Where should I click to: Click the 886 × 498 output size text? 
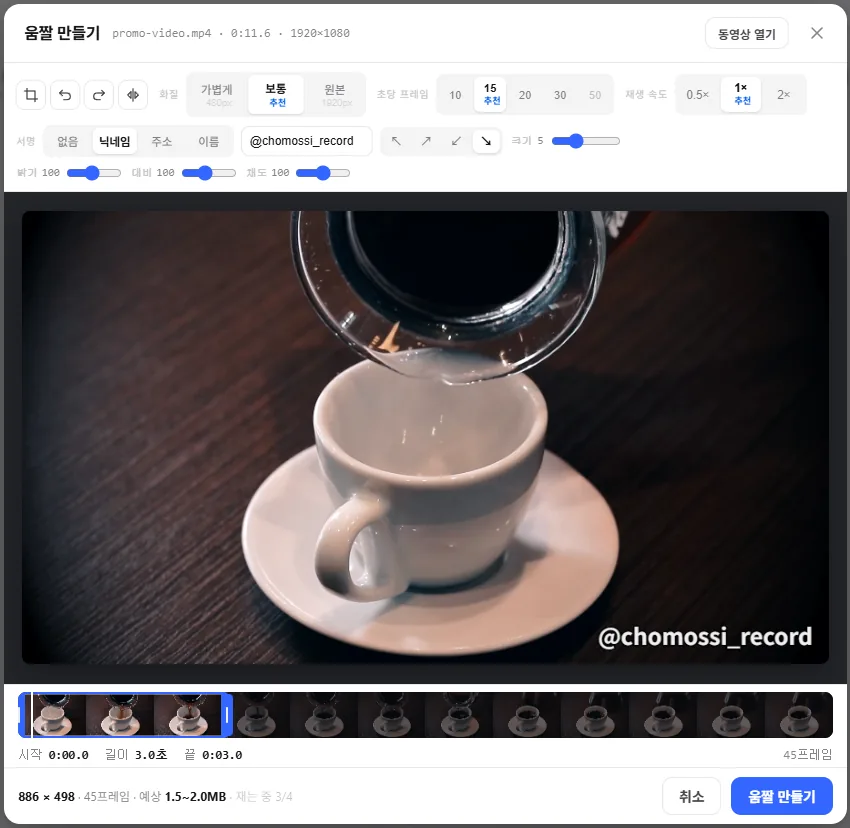47,797
